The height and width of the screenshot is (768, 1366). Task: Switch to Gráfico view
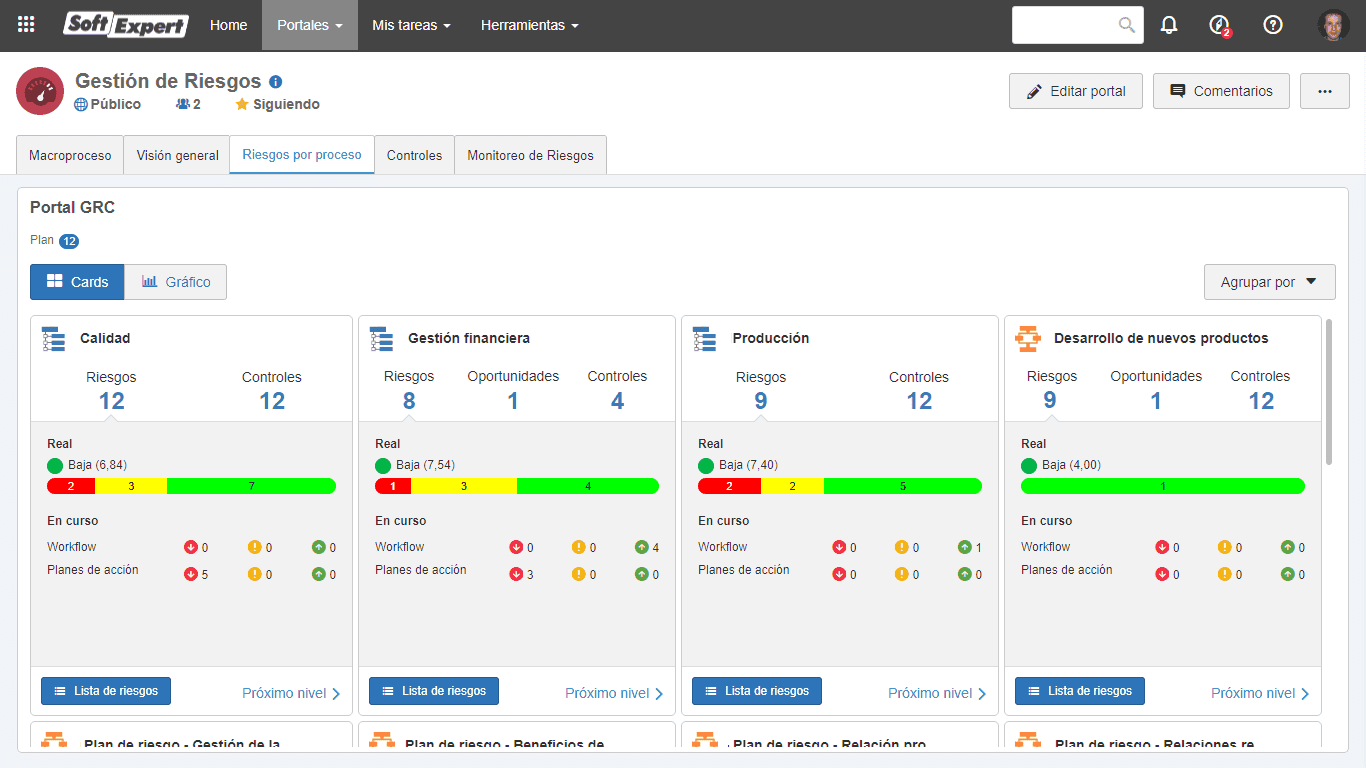pos(176,282)
